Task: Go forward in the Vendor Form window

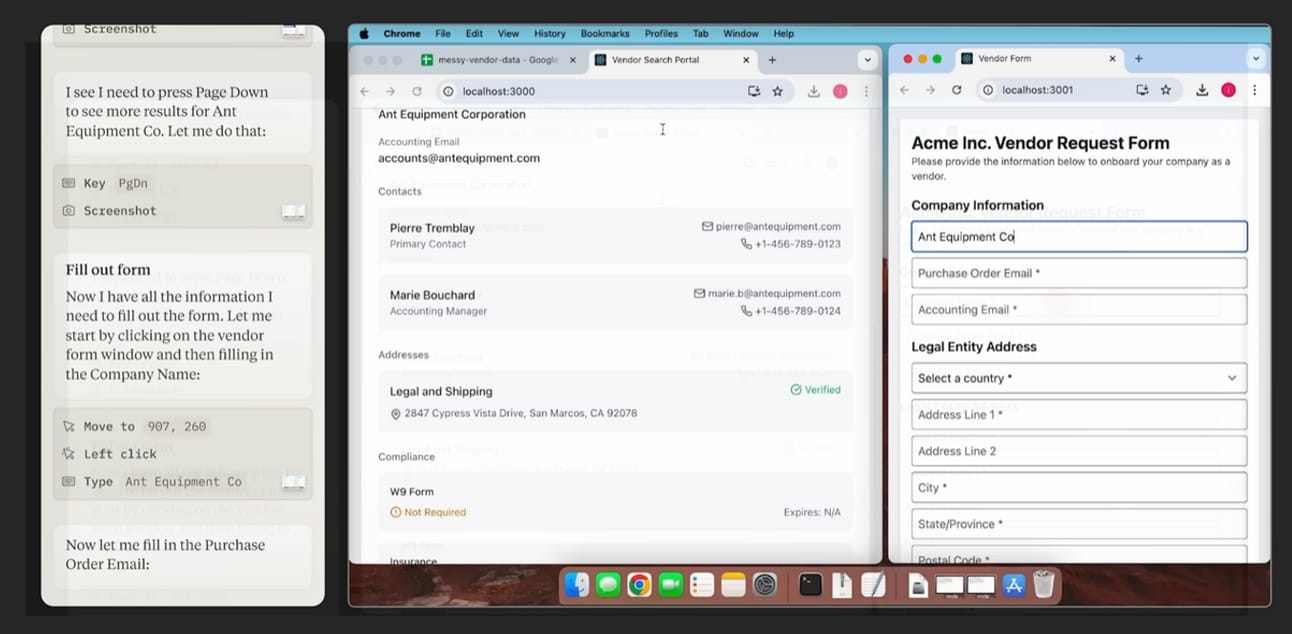Action: tap(931, 90)
